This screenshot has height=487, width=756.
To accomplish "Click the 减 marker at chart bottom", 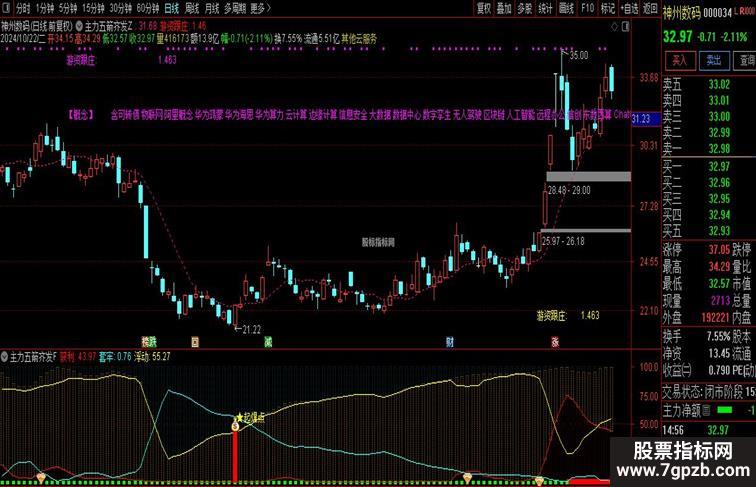I will coord(268,342).
